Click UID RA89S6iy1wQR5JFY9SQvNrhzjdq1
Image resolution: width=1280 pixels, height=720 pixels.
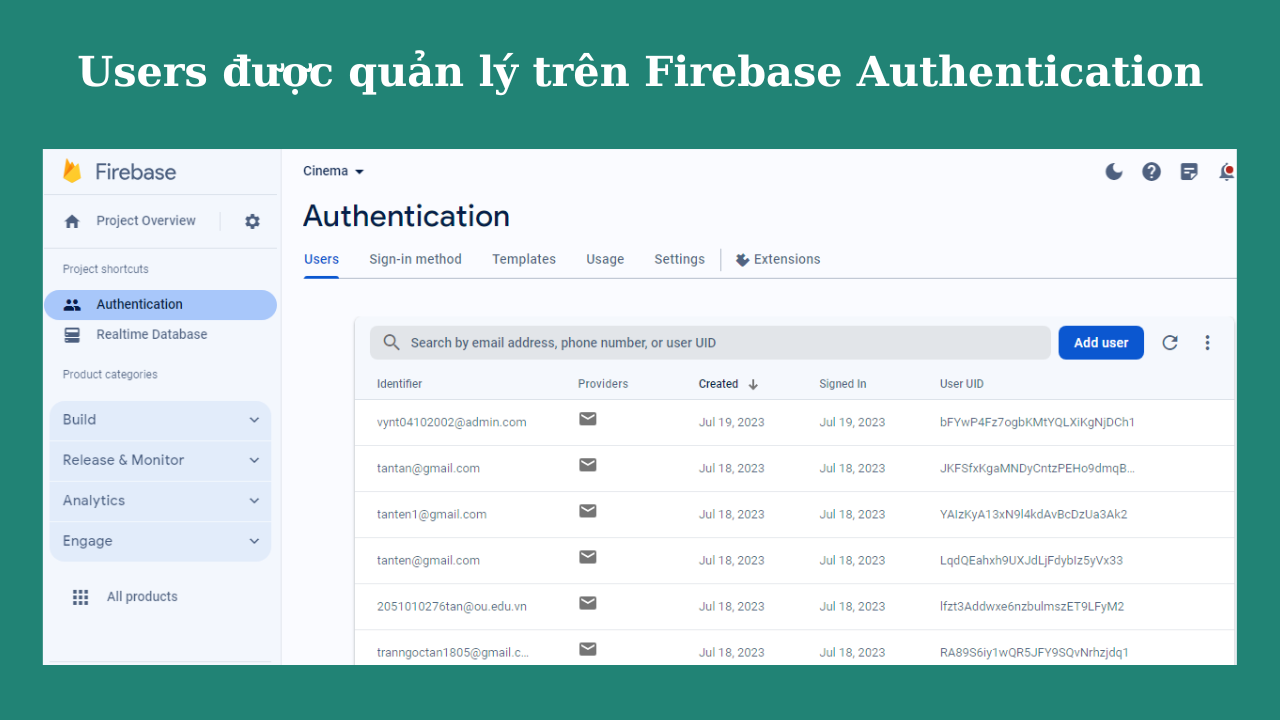[x=1034, y=653]
